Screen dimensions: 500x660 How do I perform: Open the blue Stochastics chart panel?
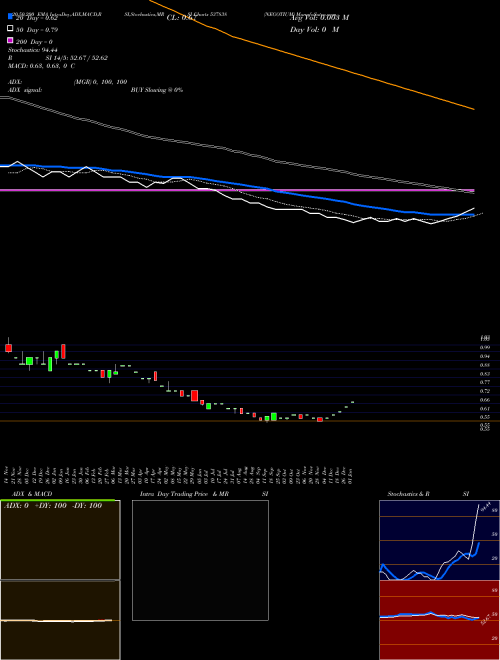(x=439, y=540)
